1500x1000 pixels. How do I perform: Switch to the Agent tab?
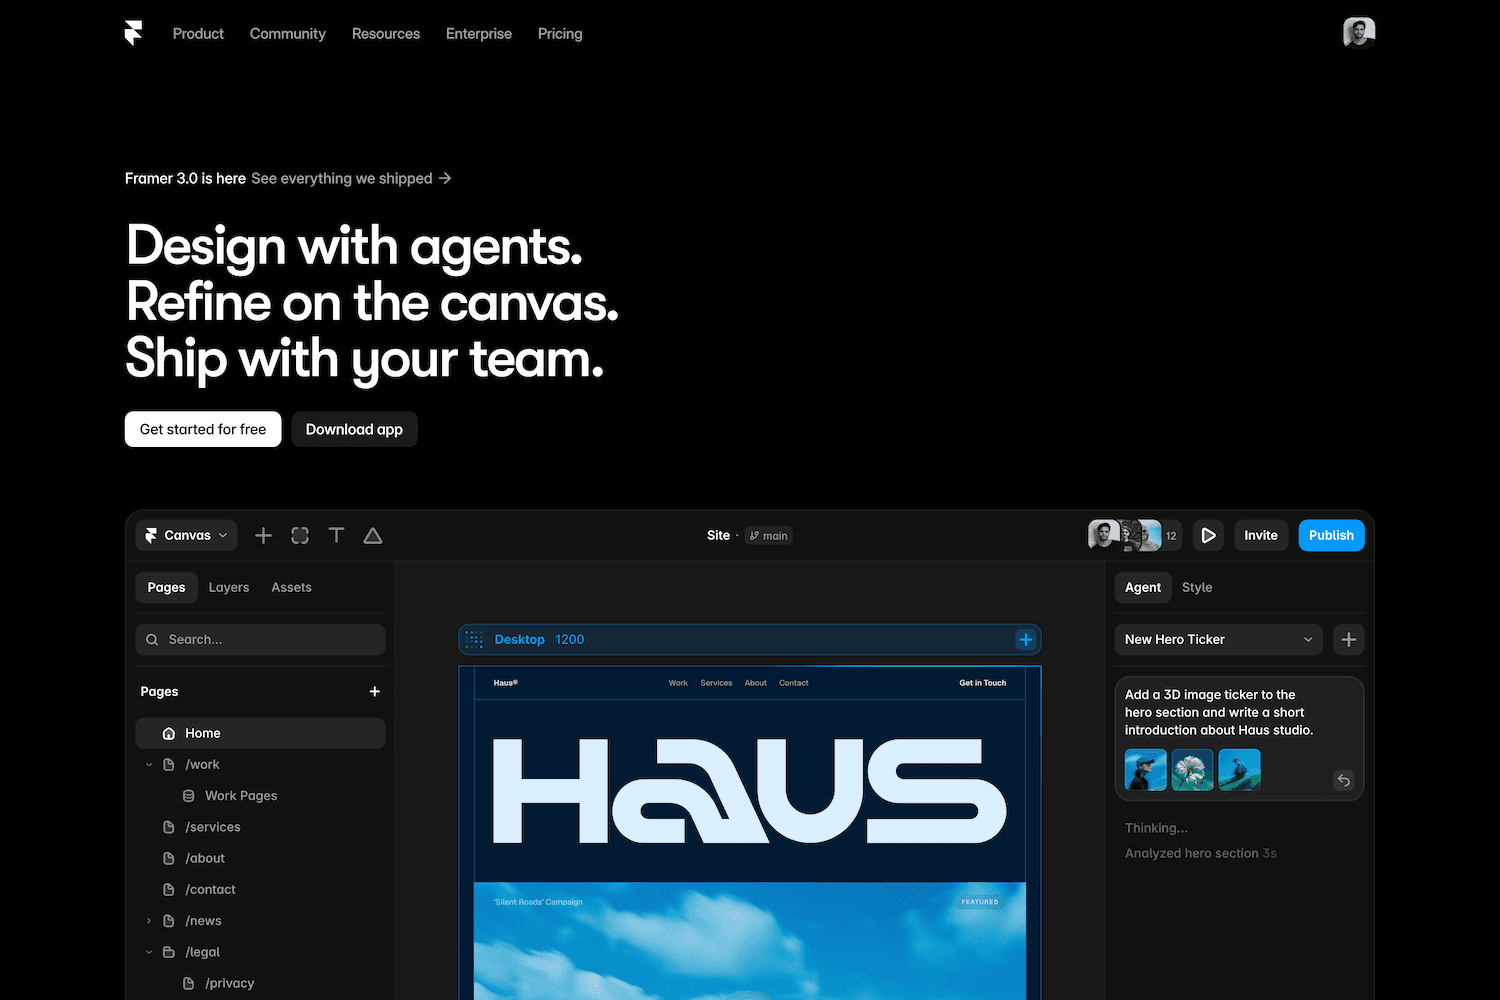pos(1143,587)
